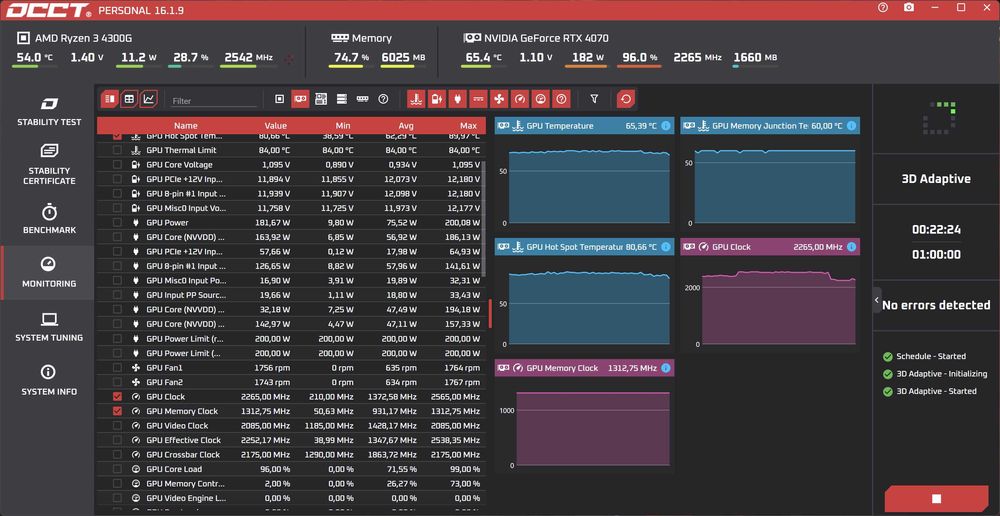This screenshot has height=516, width=1000.
Task: Open the funnel filter options icon
Action: [x=594, y=99]
